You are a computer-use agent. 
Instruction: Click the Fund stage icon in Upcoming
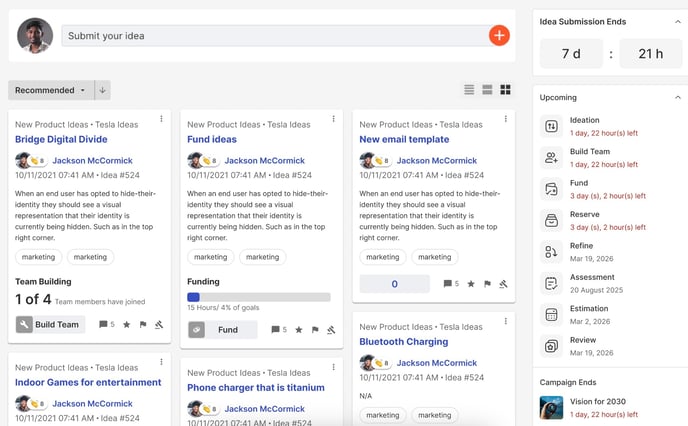551,189
